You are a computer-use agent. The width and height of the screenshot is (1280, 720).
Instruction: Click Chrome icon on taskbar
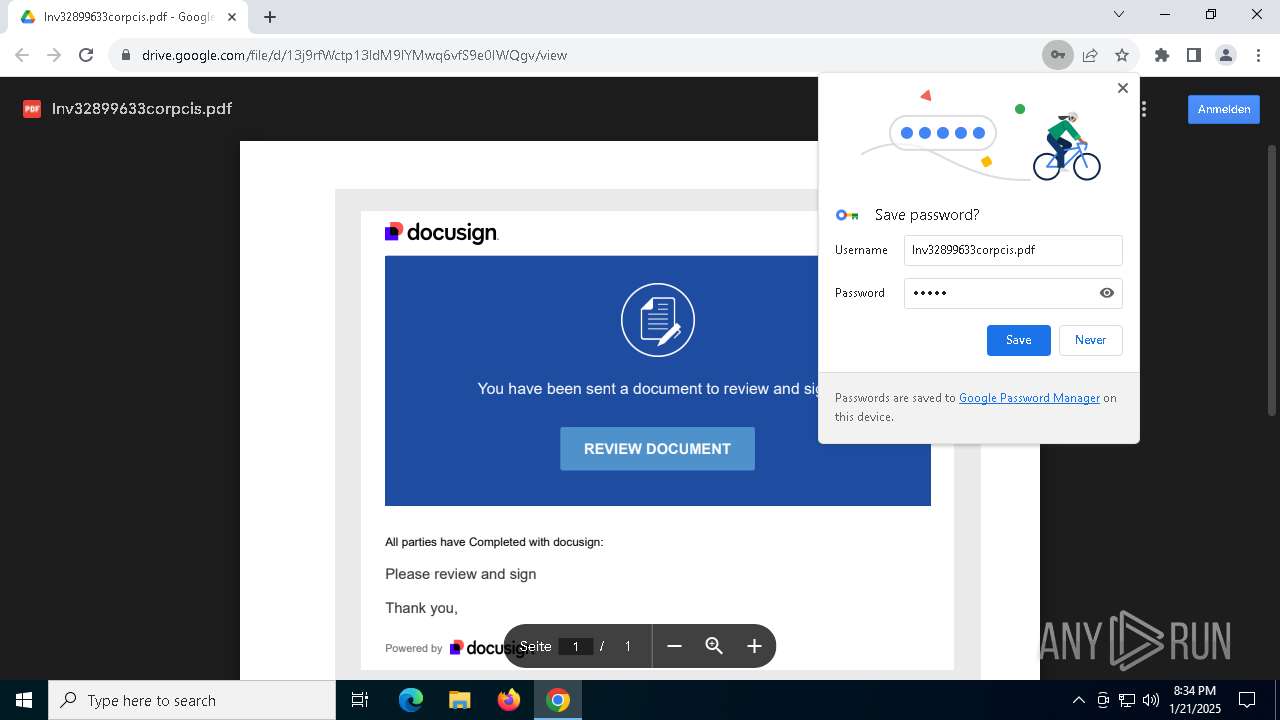[x=558, y=700]
